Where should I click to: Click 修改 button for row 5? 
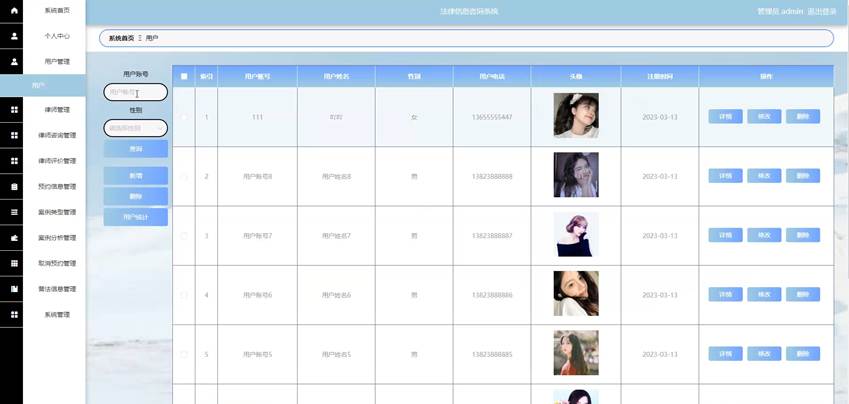tap(764, 354)
